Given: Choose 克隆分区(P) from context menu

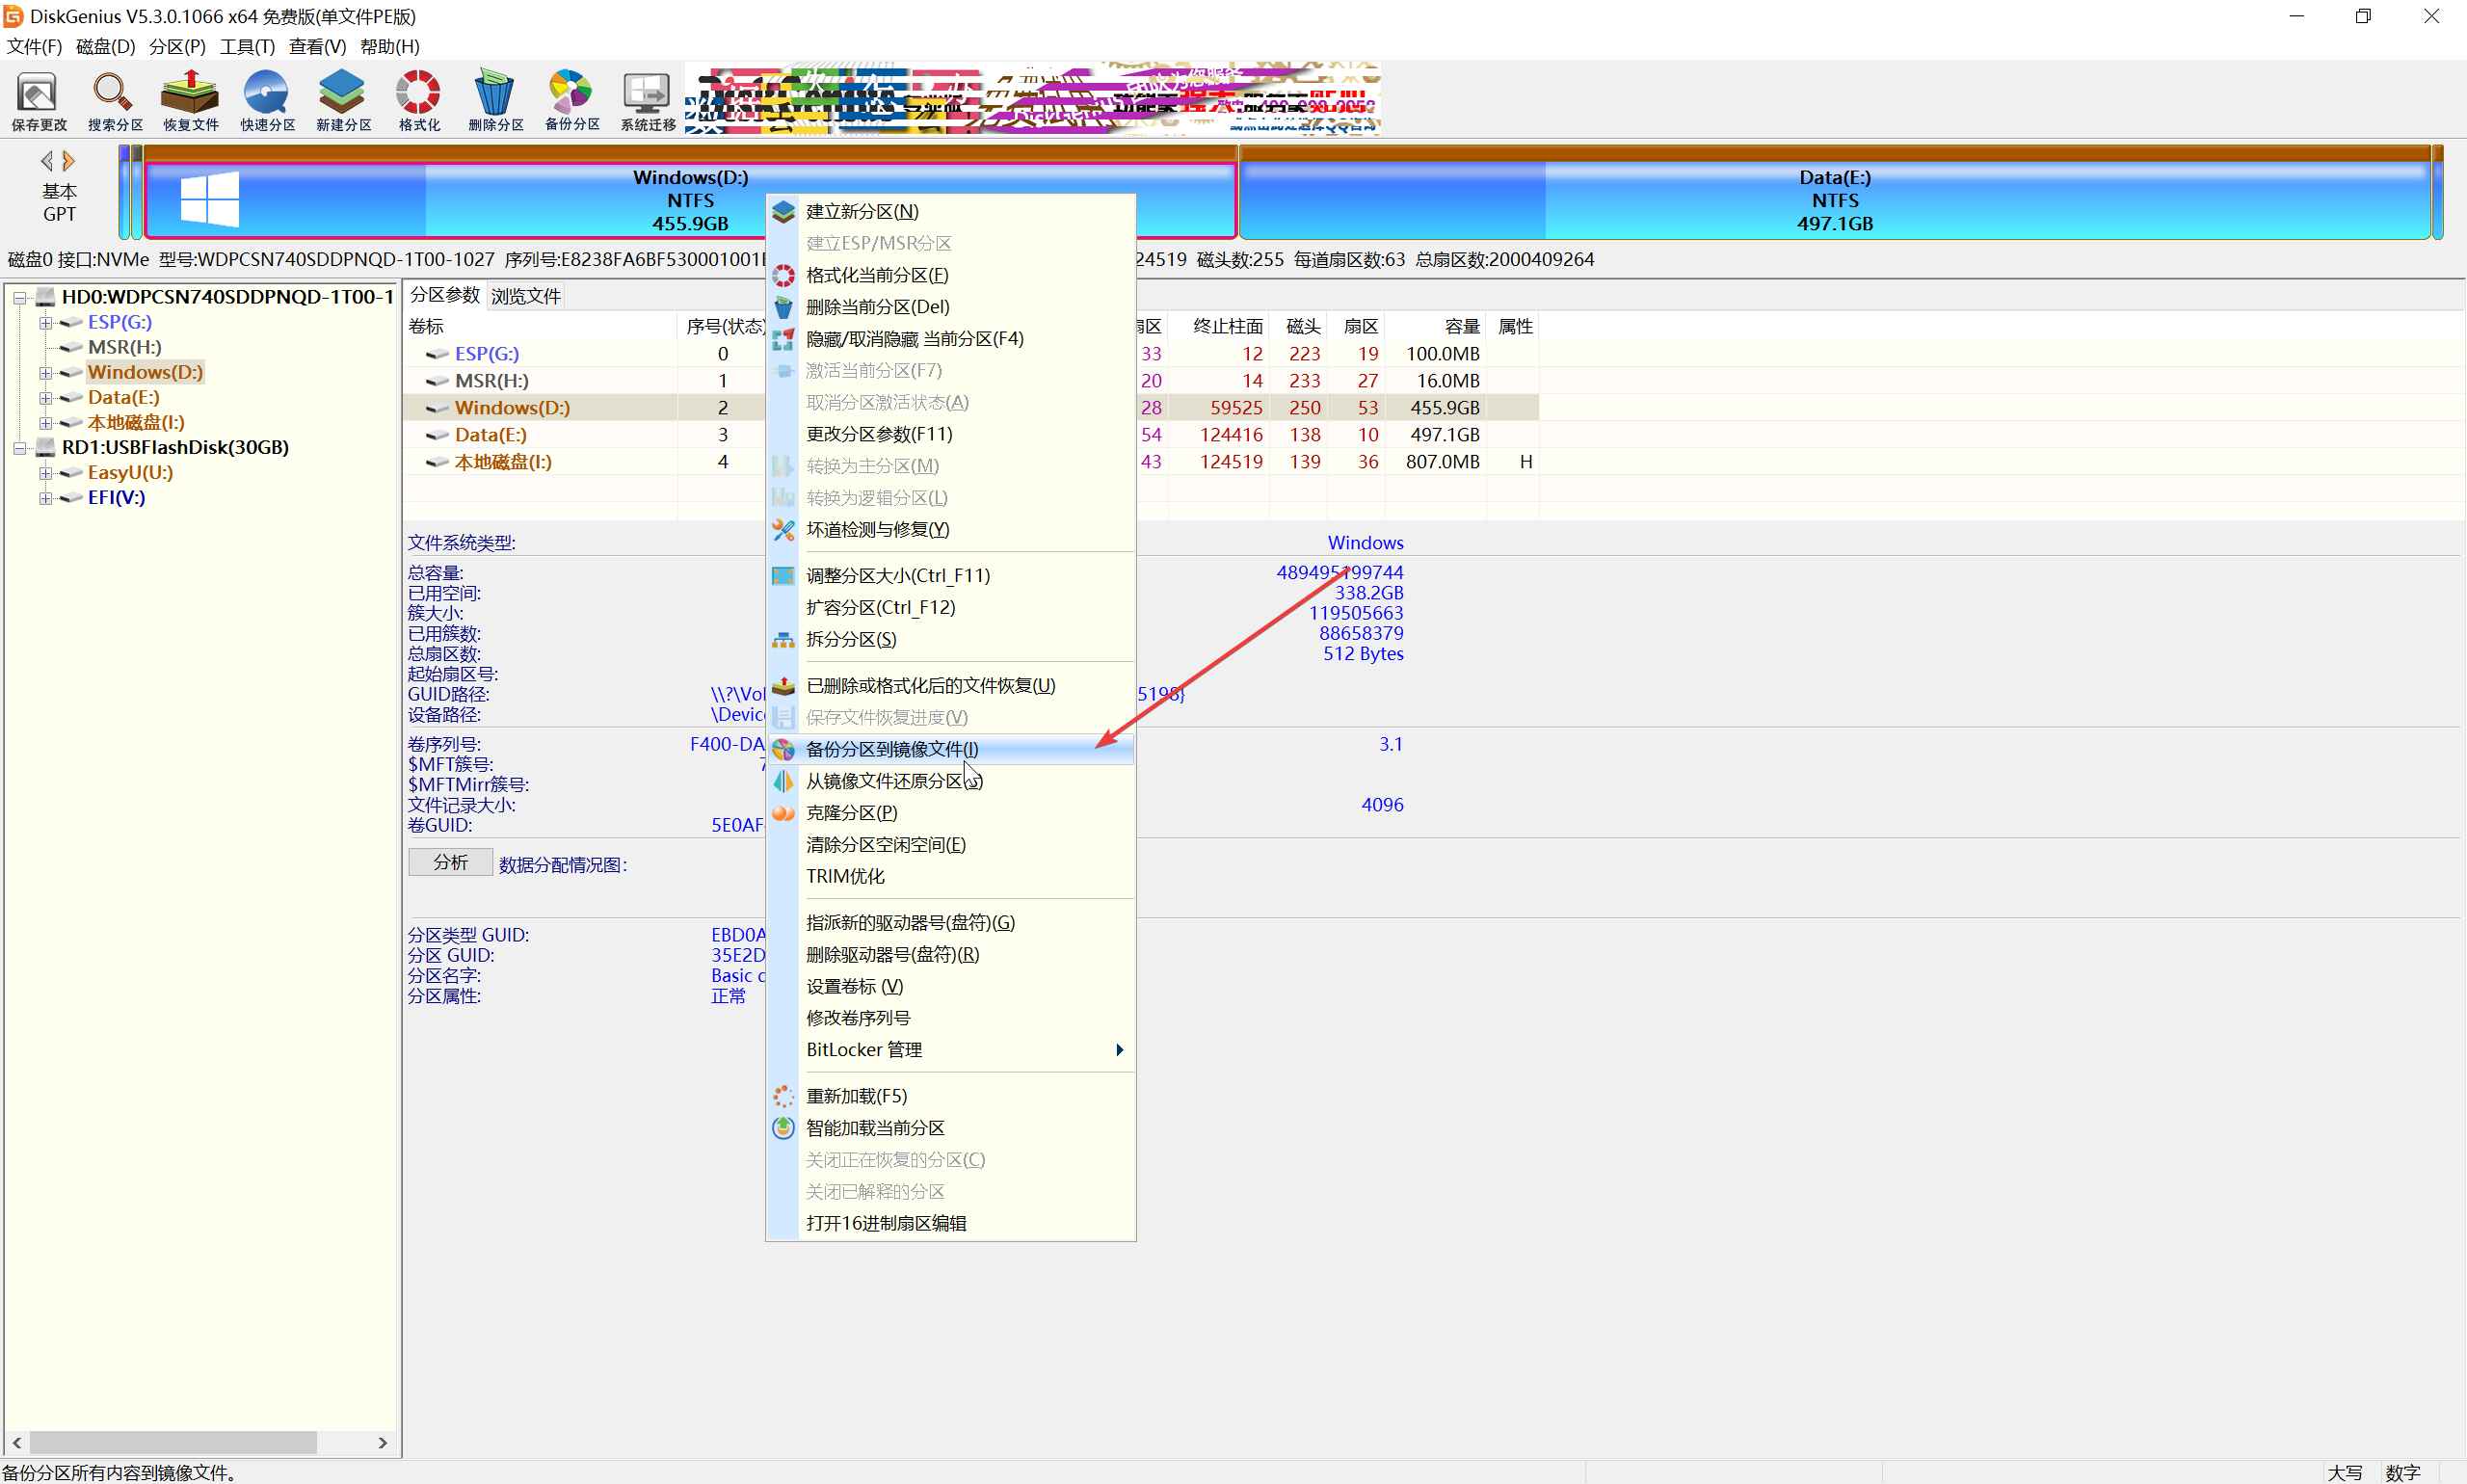Looking at the screenshot, I should (x=851, y=812).
